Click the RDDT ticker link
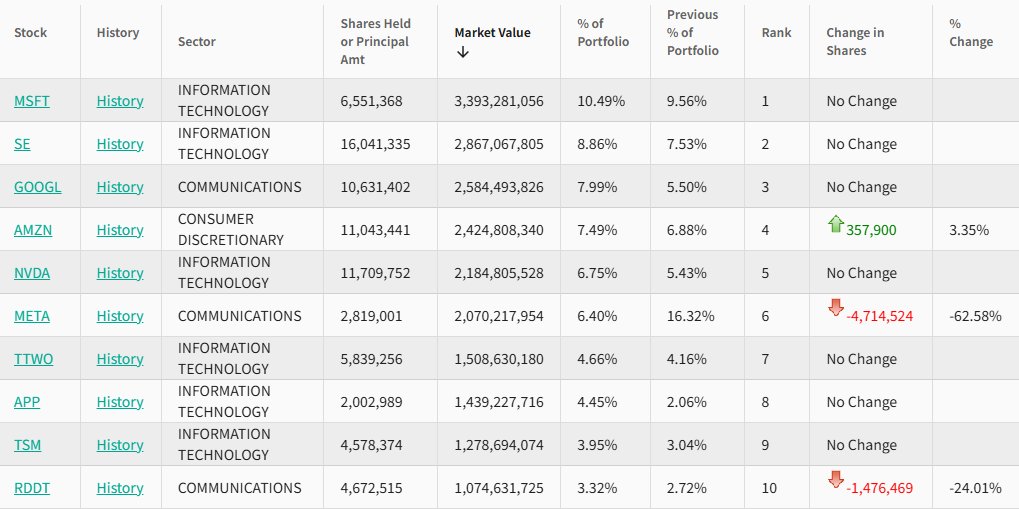The height and width of the screenshot is (509, 1019). [x=31, y=488]
